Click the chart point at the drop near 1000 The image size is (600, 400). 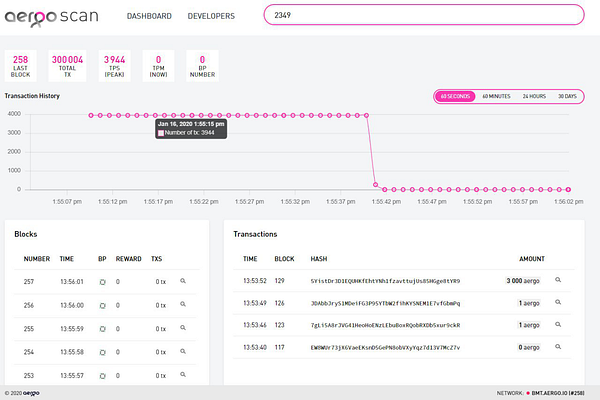[x=375, y=184]
